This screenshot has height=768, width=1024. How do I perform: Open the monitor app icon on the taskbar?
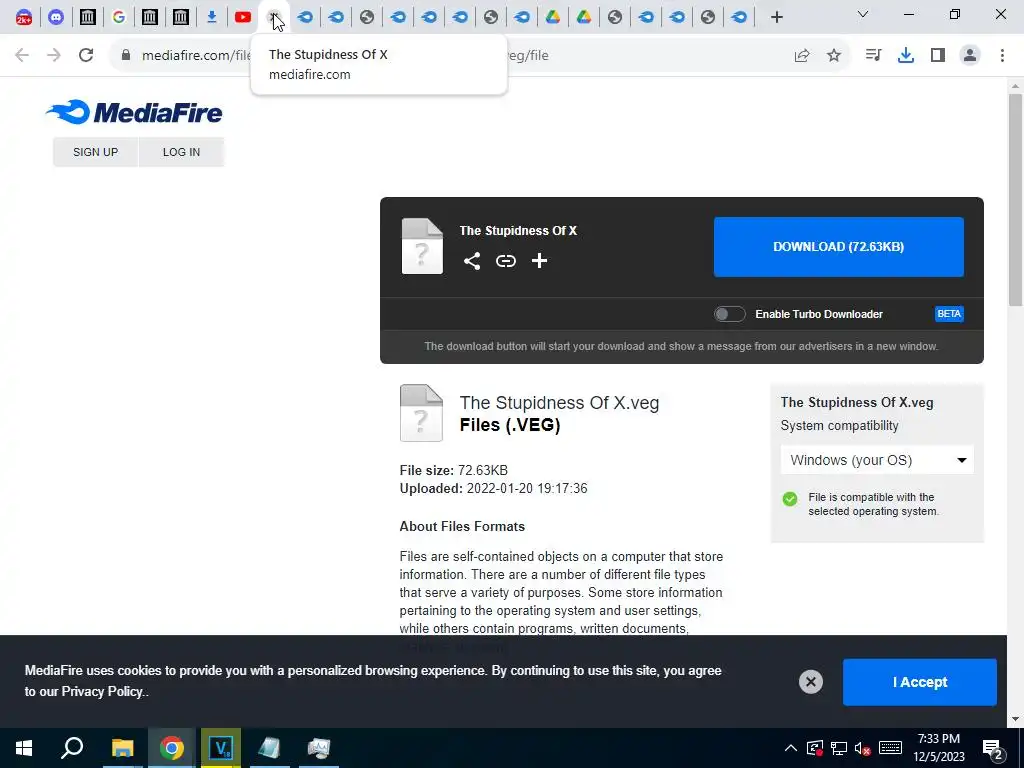click(319, 748)
